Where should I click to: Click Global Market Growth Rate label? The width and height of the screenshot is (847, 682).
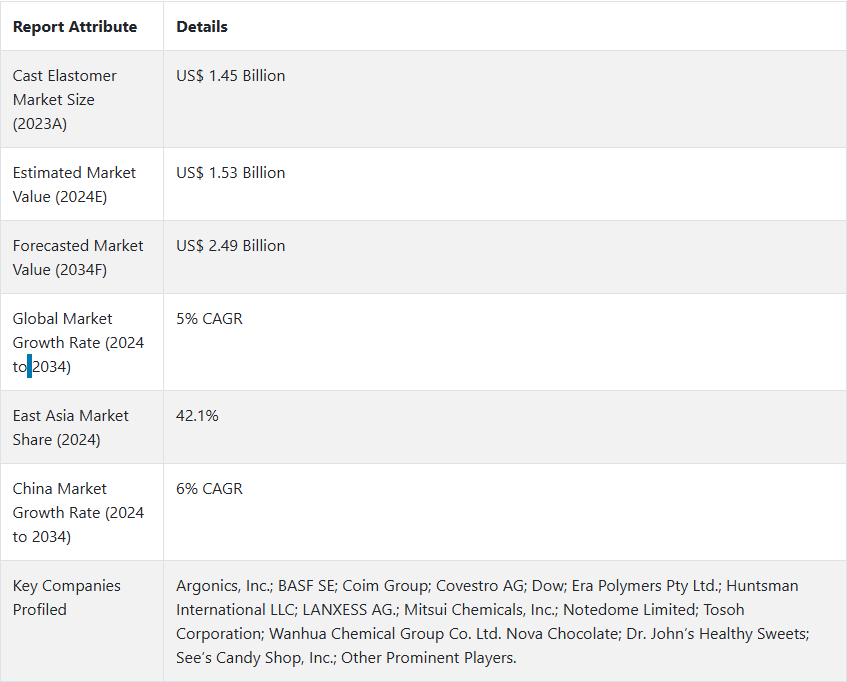tap(78, 342)
